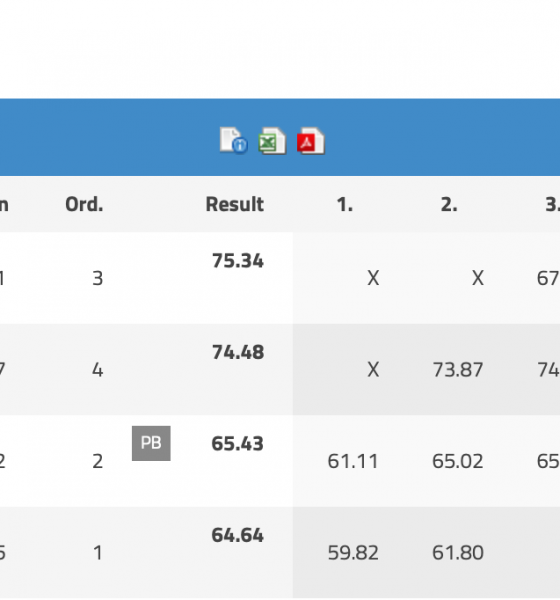
Task: Sort by the Result column header
Action: [235, 204]
